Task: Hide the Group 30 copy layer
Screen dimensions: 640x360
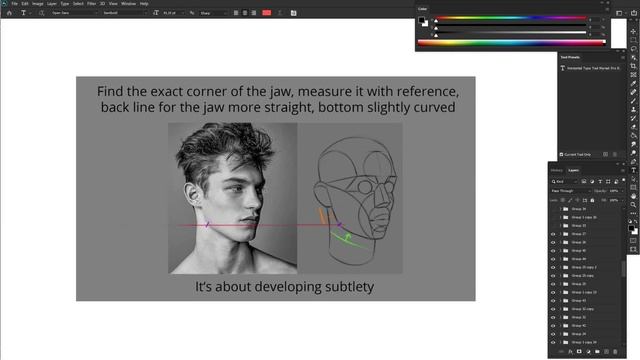Action: tap(553, 309)
